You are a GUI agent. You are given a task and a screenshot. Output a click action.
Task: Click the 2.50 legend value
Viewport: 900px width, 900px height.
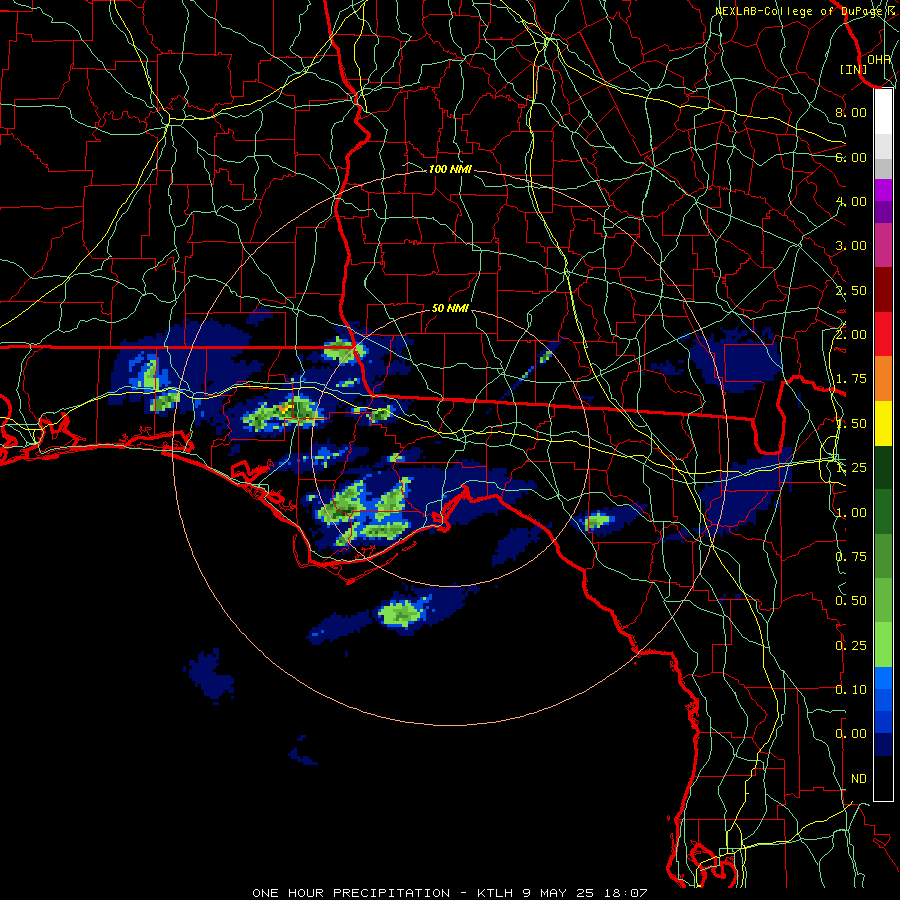point(851,290)
